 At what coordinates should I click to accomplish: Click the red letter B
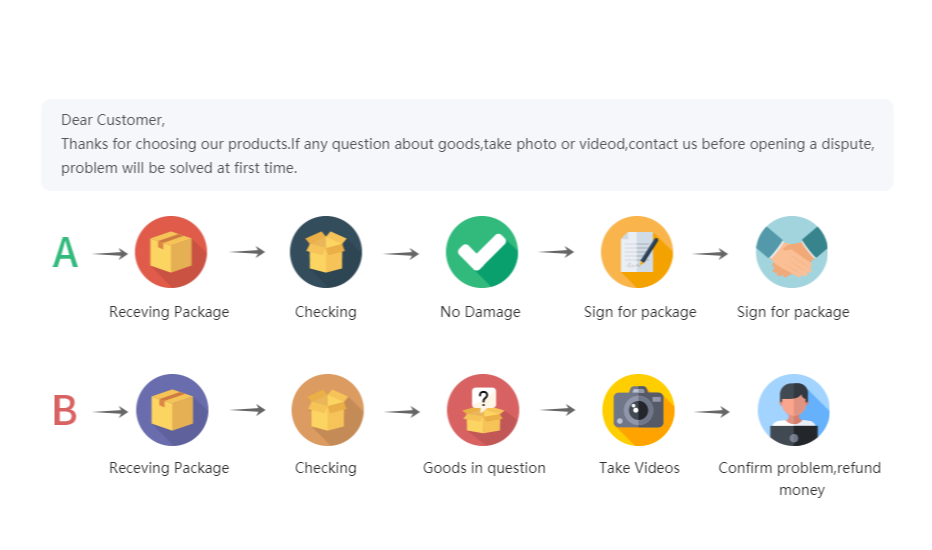[x=64, y=411]
